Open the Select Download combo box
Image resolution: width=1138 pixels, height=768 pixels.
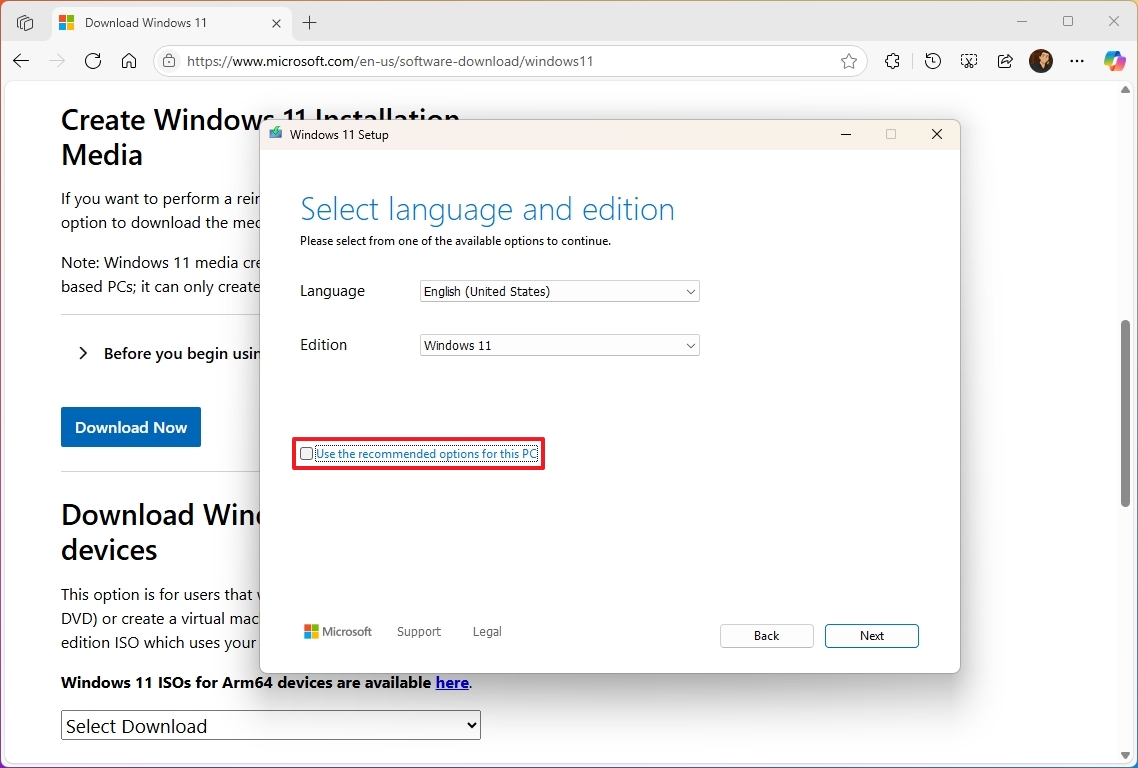[x=270, y=725]
